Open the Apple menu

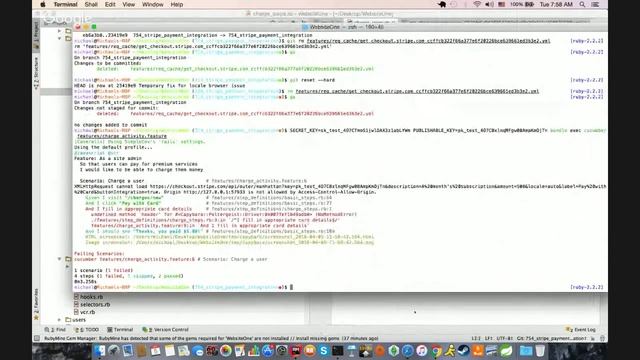pos(43,4)
